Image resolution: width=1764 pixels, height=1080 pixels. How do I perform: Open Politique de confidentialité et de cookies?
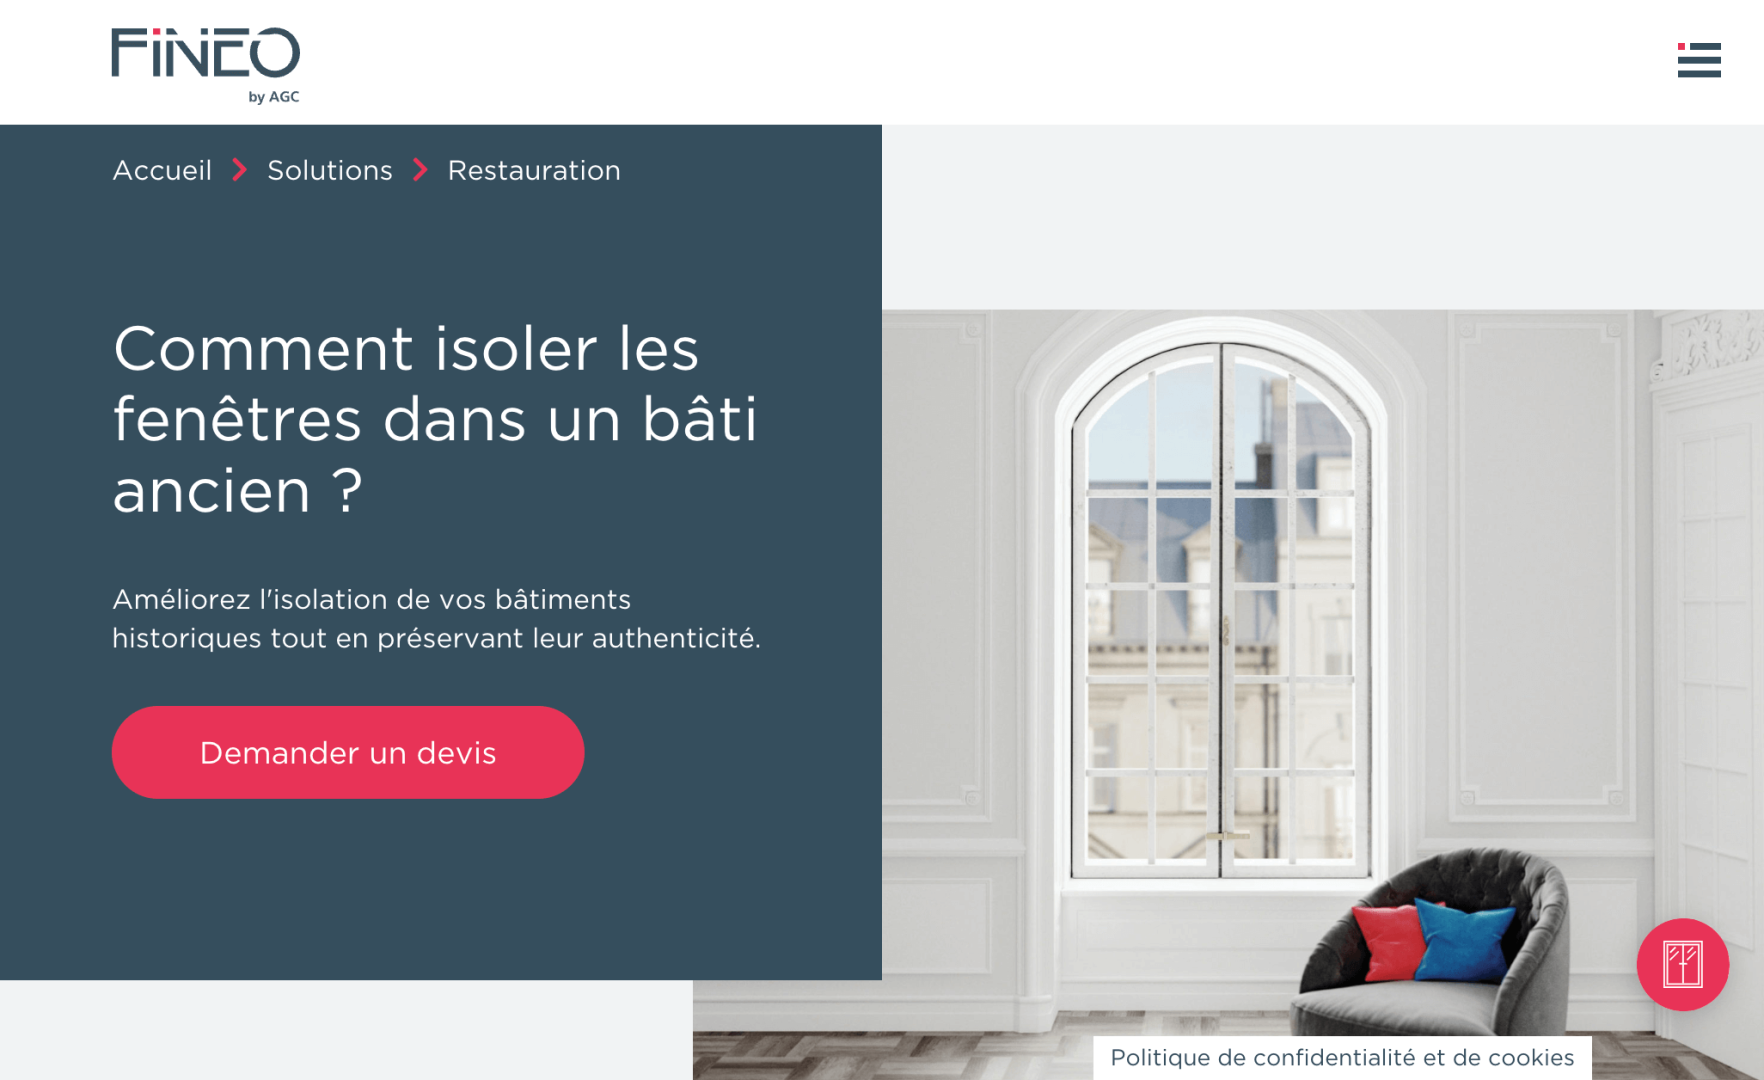(1342, 1057)
